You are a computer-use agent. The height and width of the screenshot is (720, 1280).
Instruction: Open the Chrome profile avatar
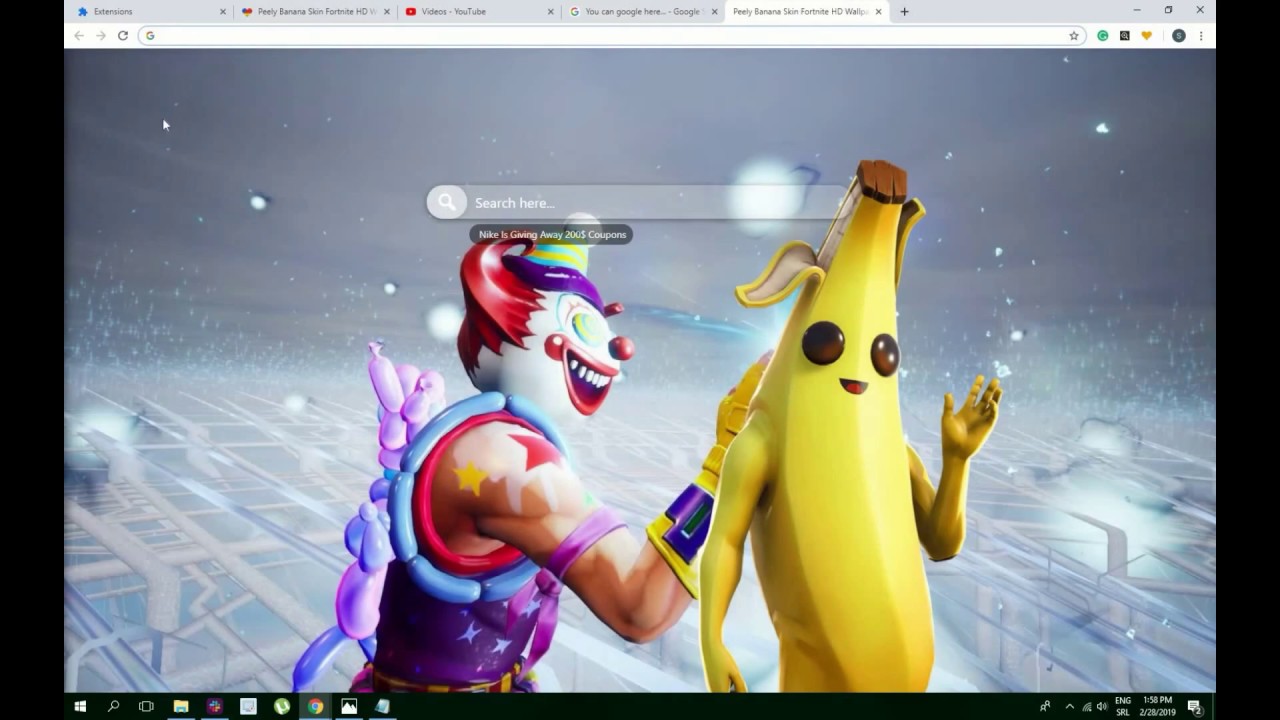tap(1179, 35)
